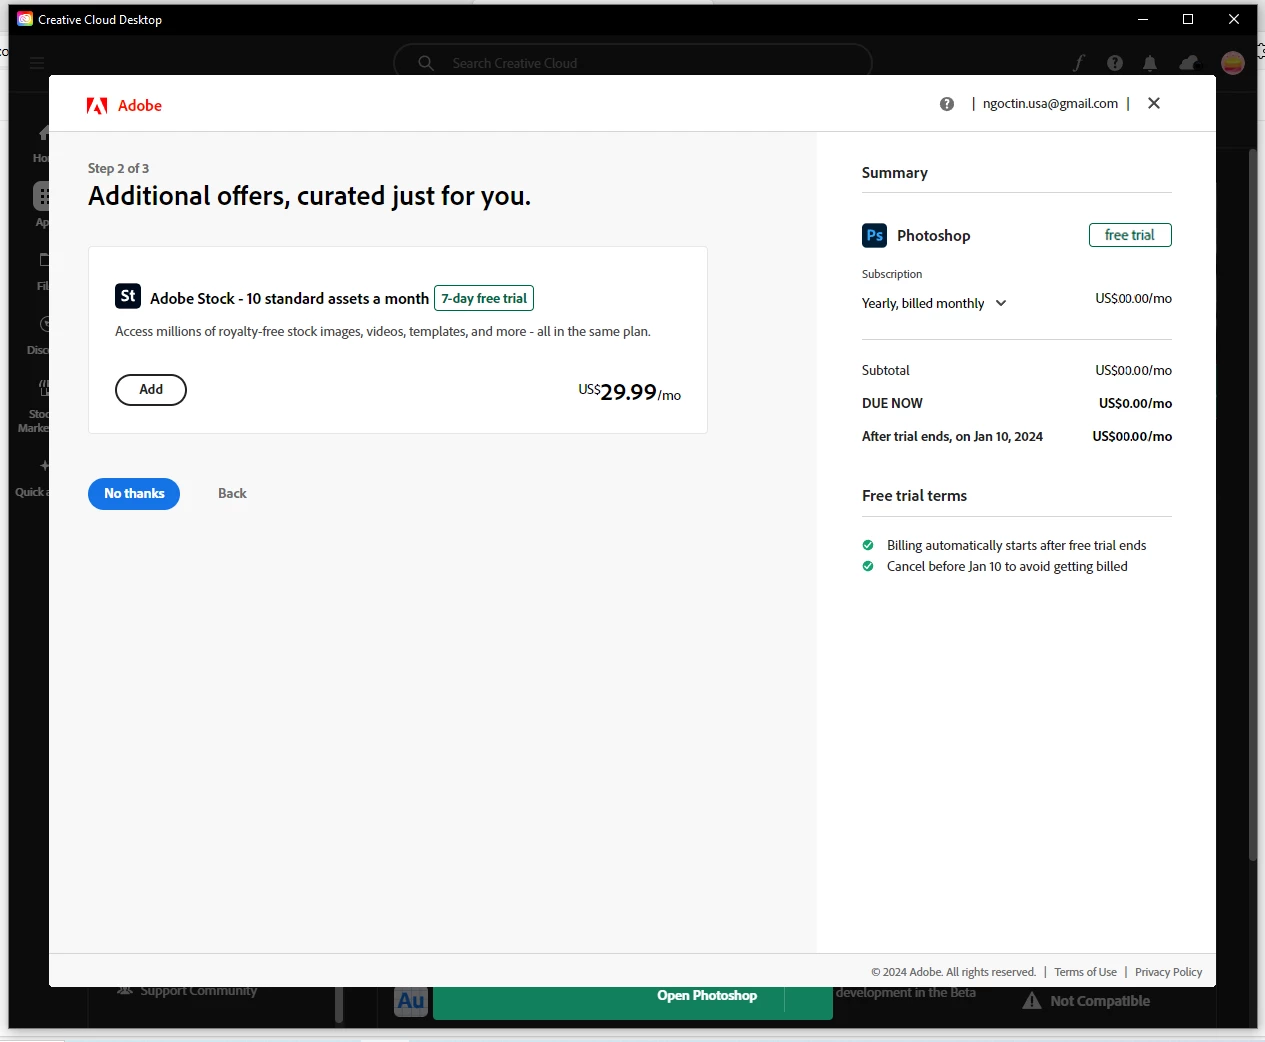Open the user profile avatar
The image size is (1265, 1042).
pos(1233,63)
